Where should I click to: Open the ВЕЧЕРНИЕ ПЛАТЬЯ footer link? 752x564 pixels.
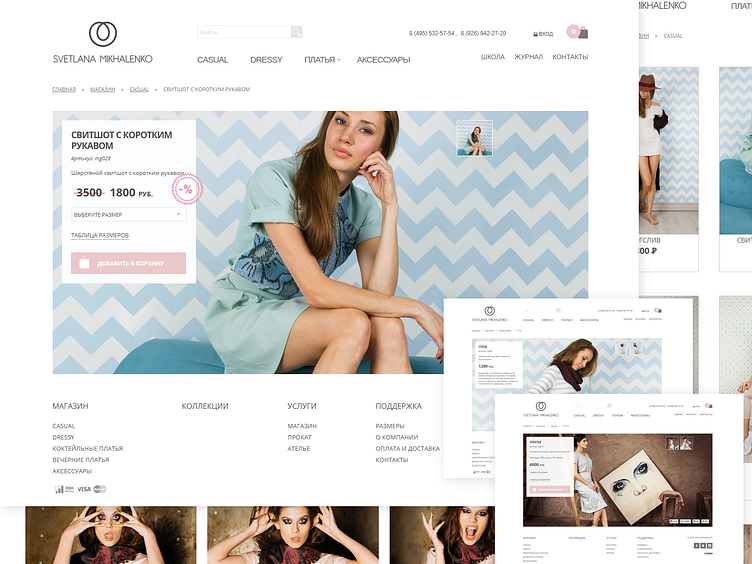(81, 460)
